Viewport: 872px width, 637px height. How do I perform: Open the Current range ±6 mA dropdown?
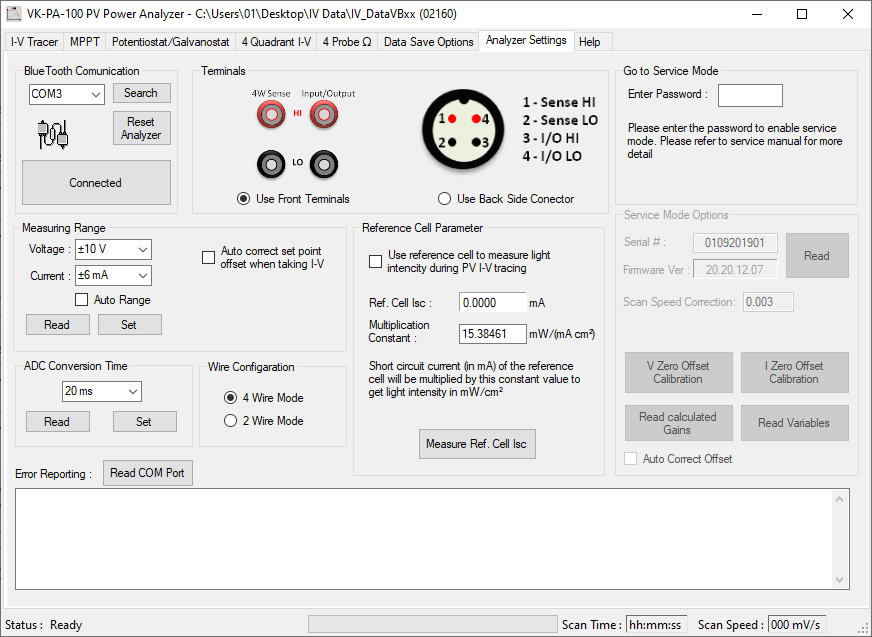click(113, 275)
